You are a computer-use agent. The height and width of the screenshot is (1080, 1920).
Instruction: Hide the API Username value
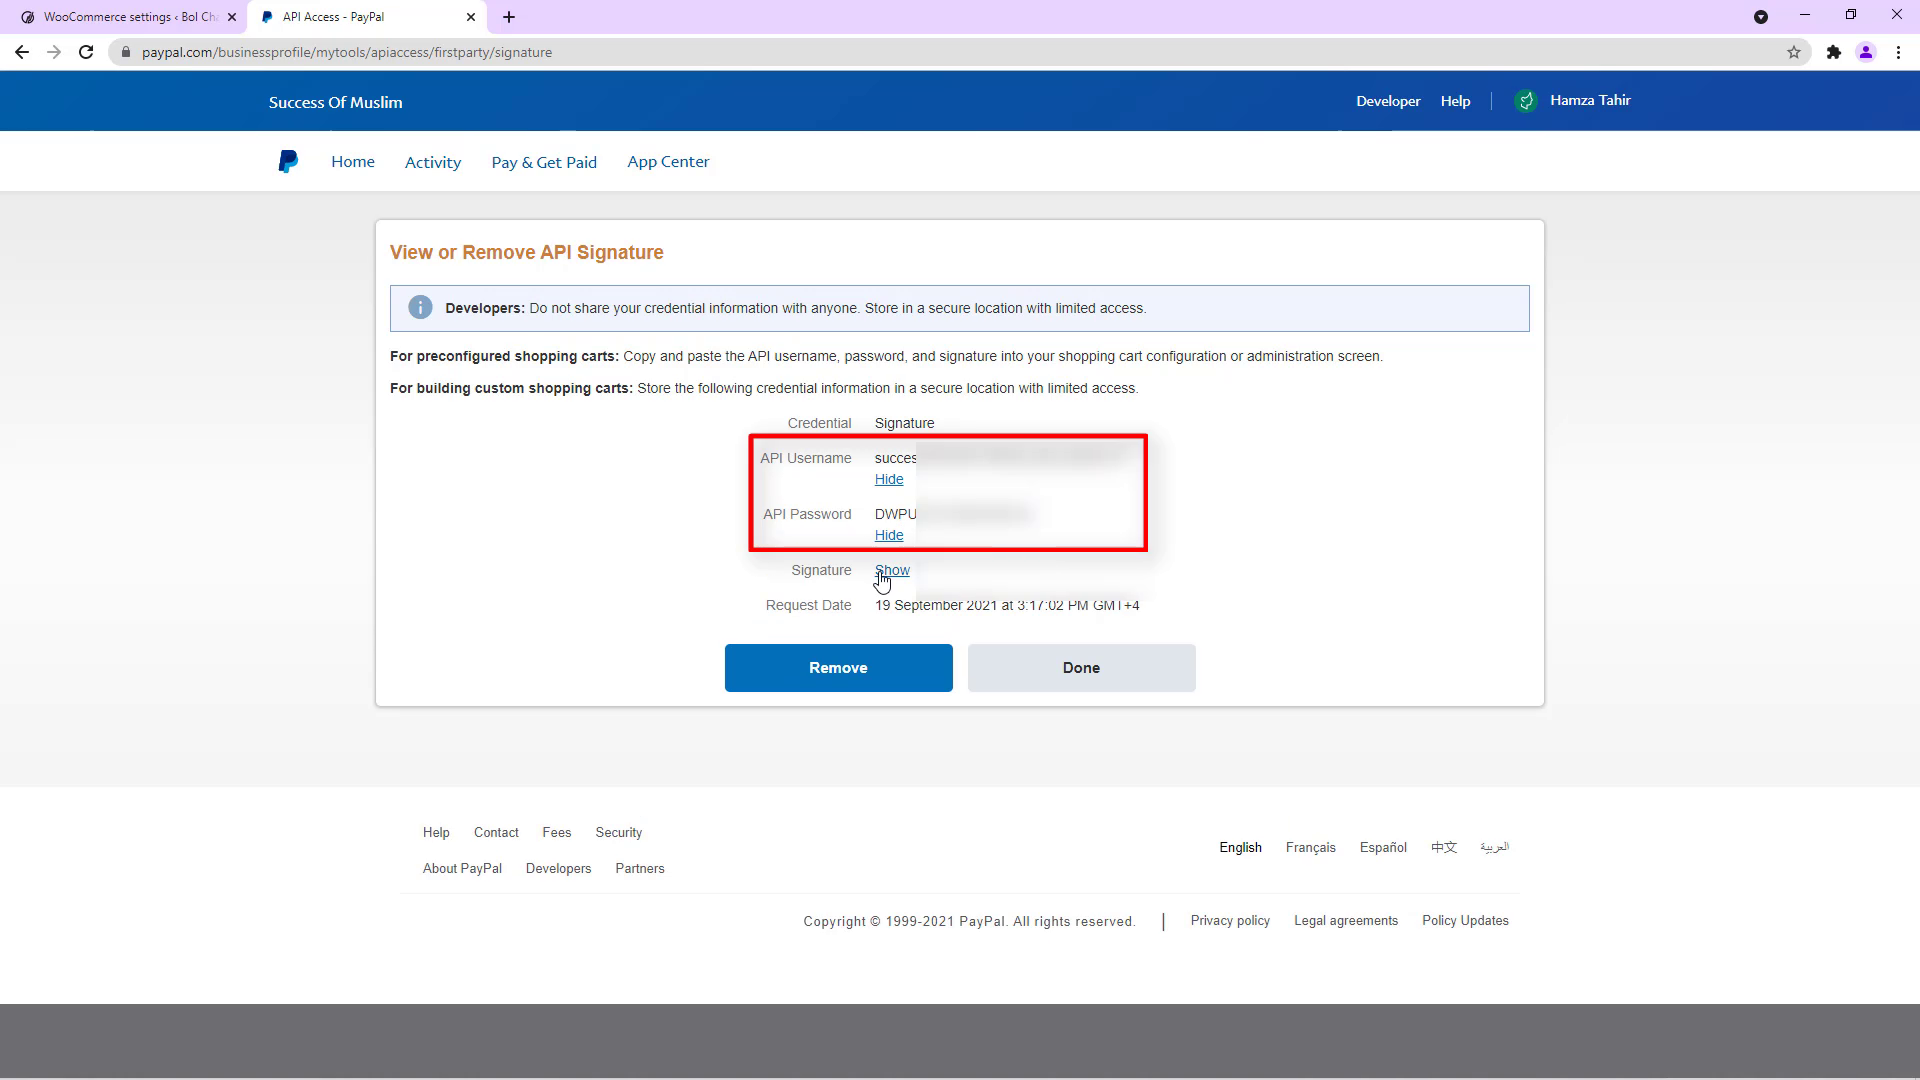coord(889,479)
